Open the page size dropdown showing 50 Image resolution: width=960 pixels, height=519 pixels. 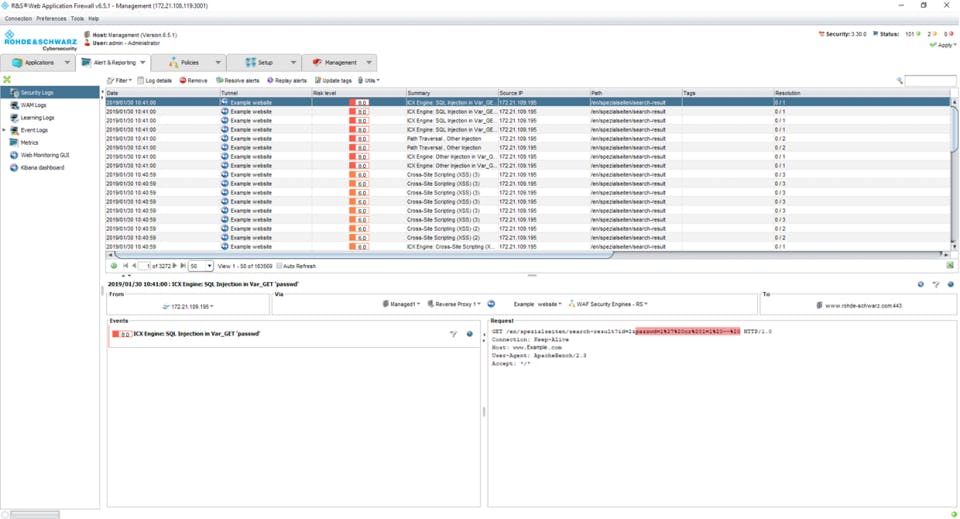click(x=201, y=266)
